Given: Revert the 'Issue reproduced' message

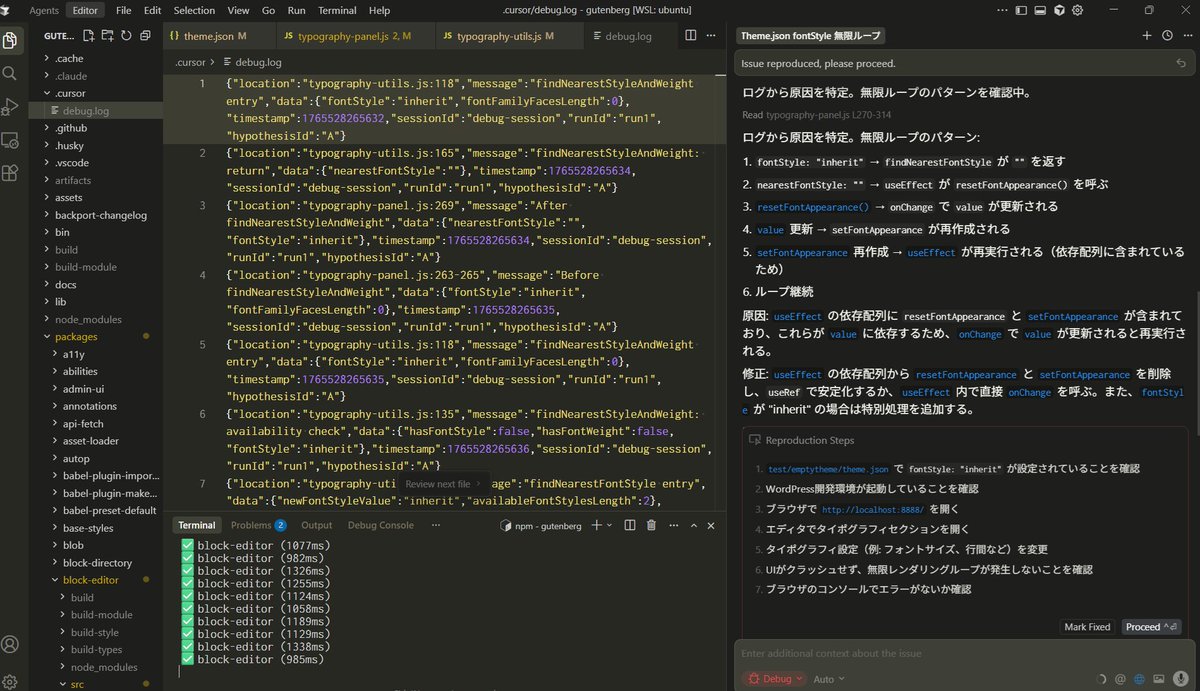Looking at the screenshot, I should point(1181,63).
